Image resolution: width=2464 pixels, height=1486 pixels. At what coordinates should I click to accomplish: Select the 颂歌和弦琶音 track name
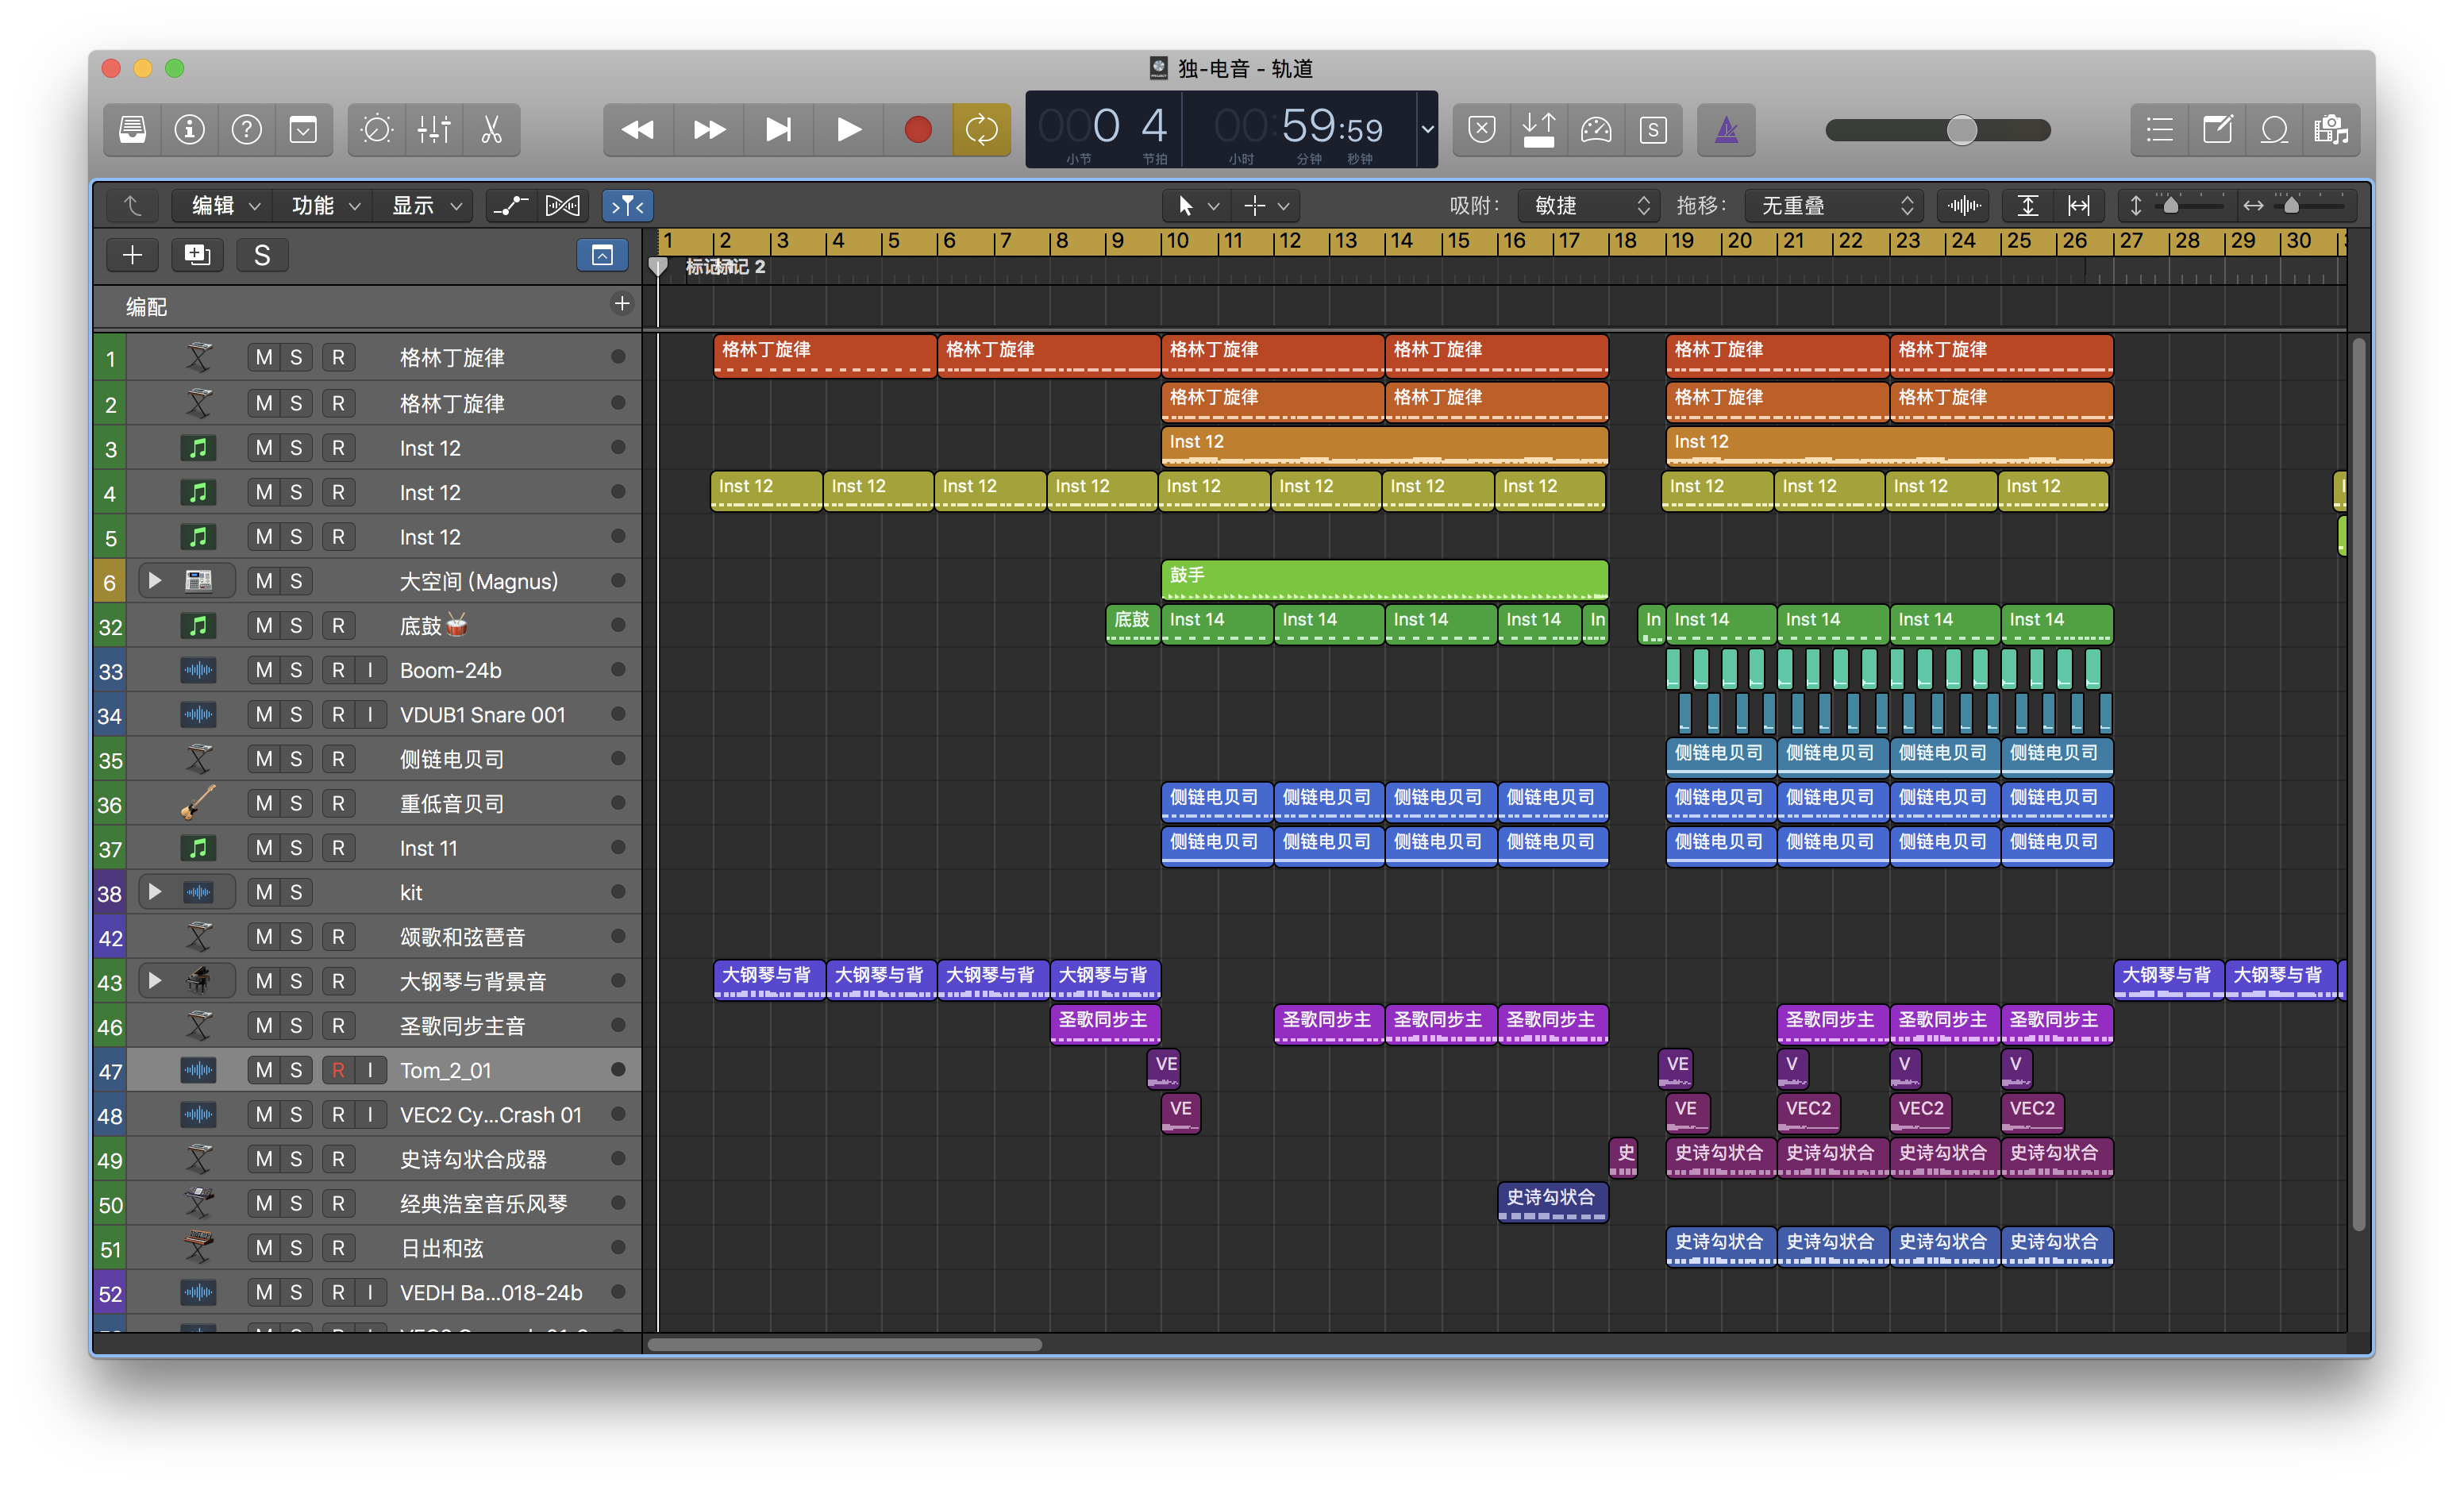point(462,937)
